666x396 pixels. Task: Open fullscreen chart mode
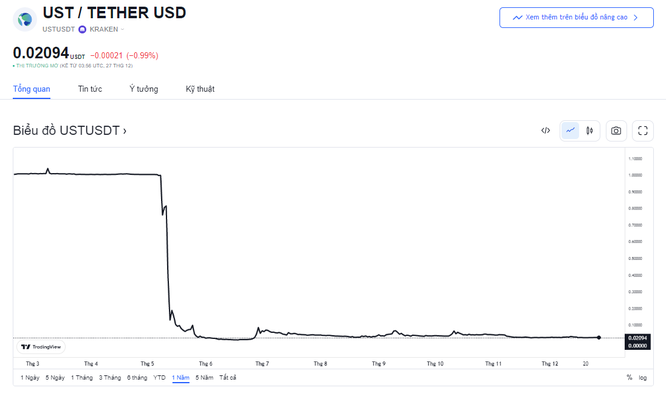[x=643, y=130]
